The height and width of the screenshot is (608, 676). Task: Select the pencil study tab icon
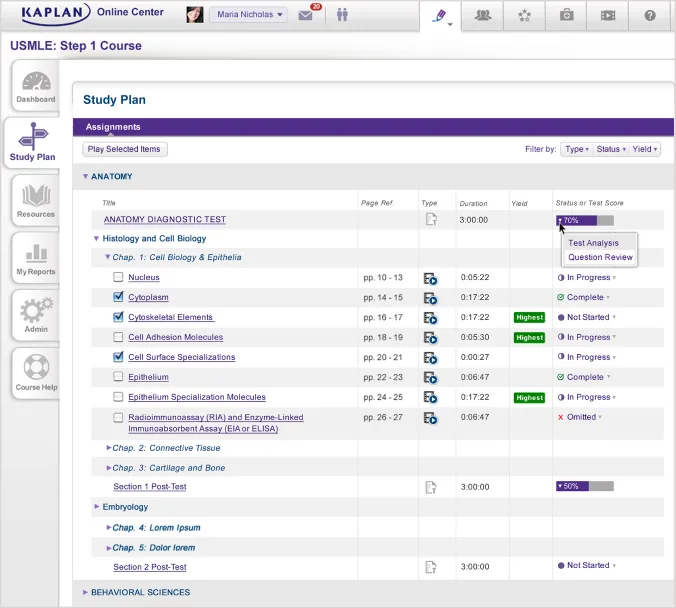click(x=440, y=16)
